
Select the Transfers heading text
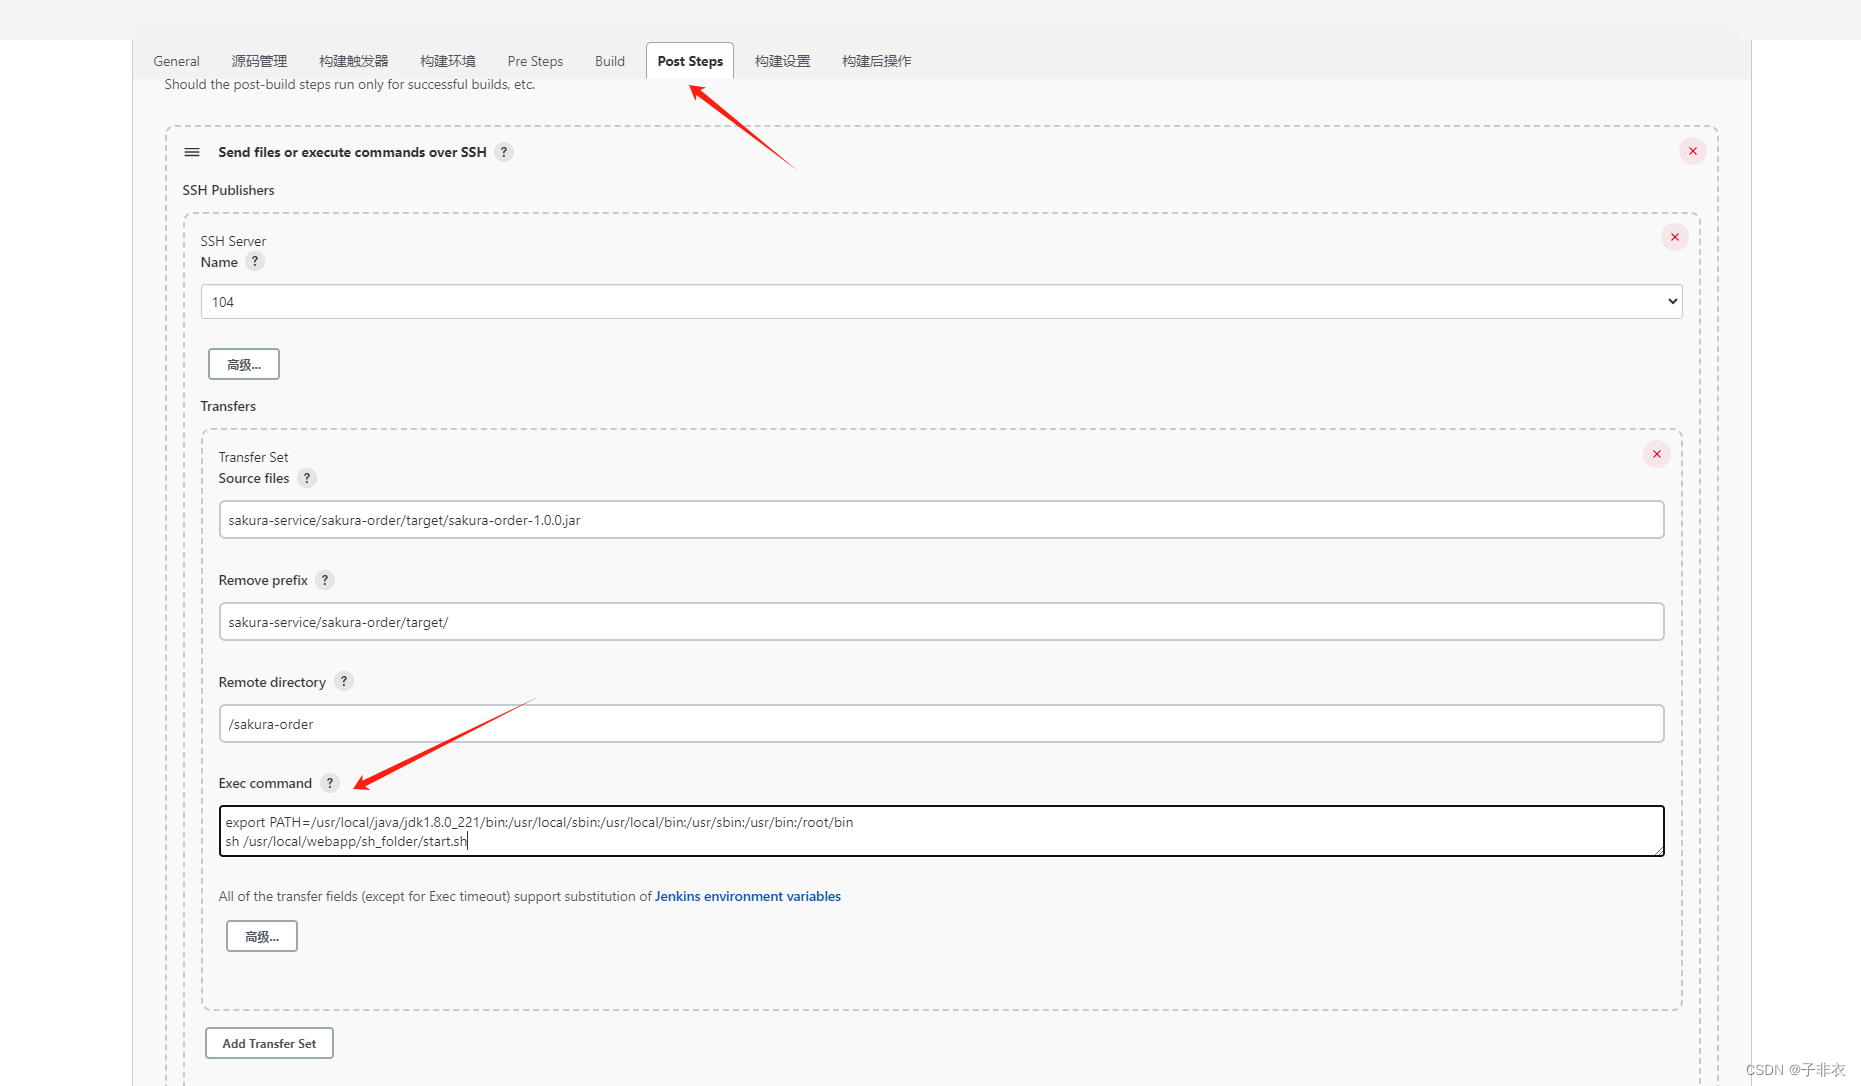click(x=228, y=406)
